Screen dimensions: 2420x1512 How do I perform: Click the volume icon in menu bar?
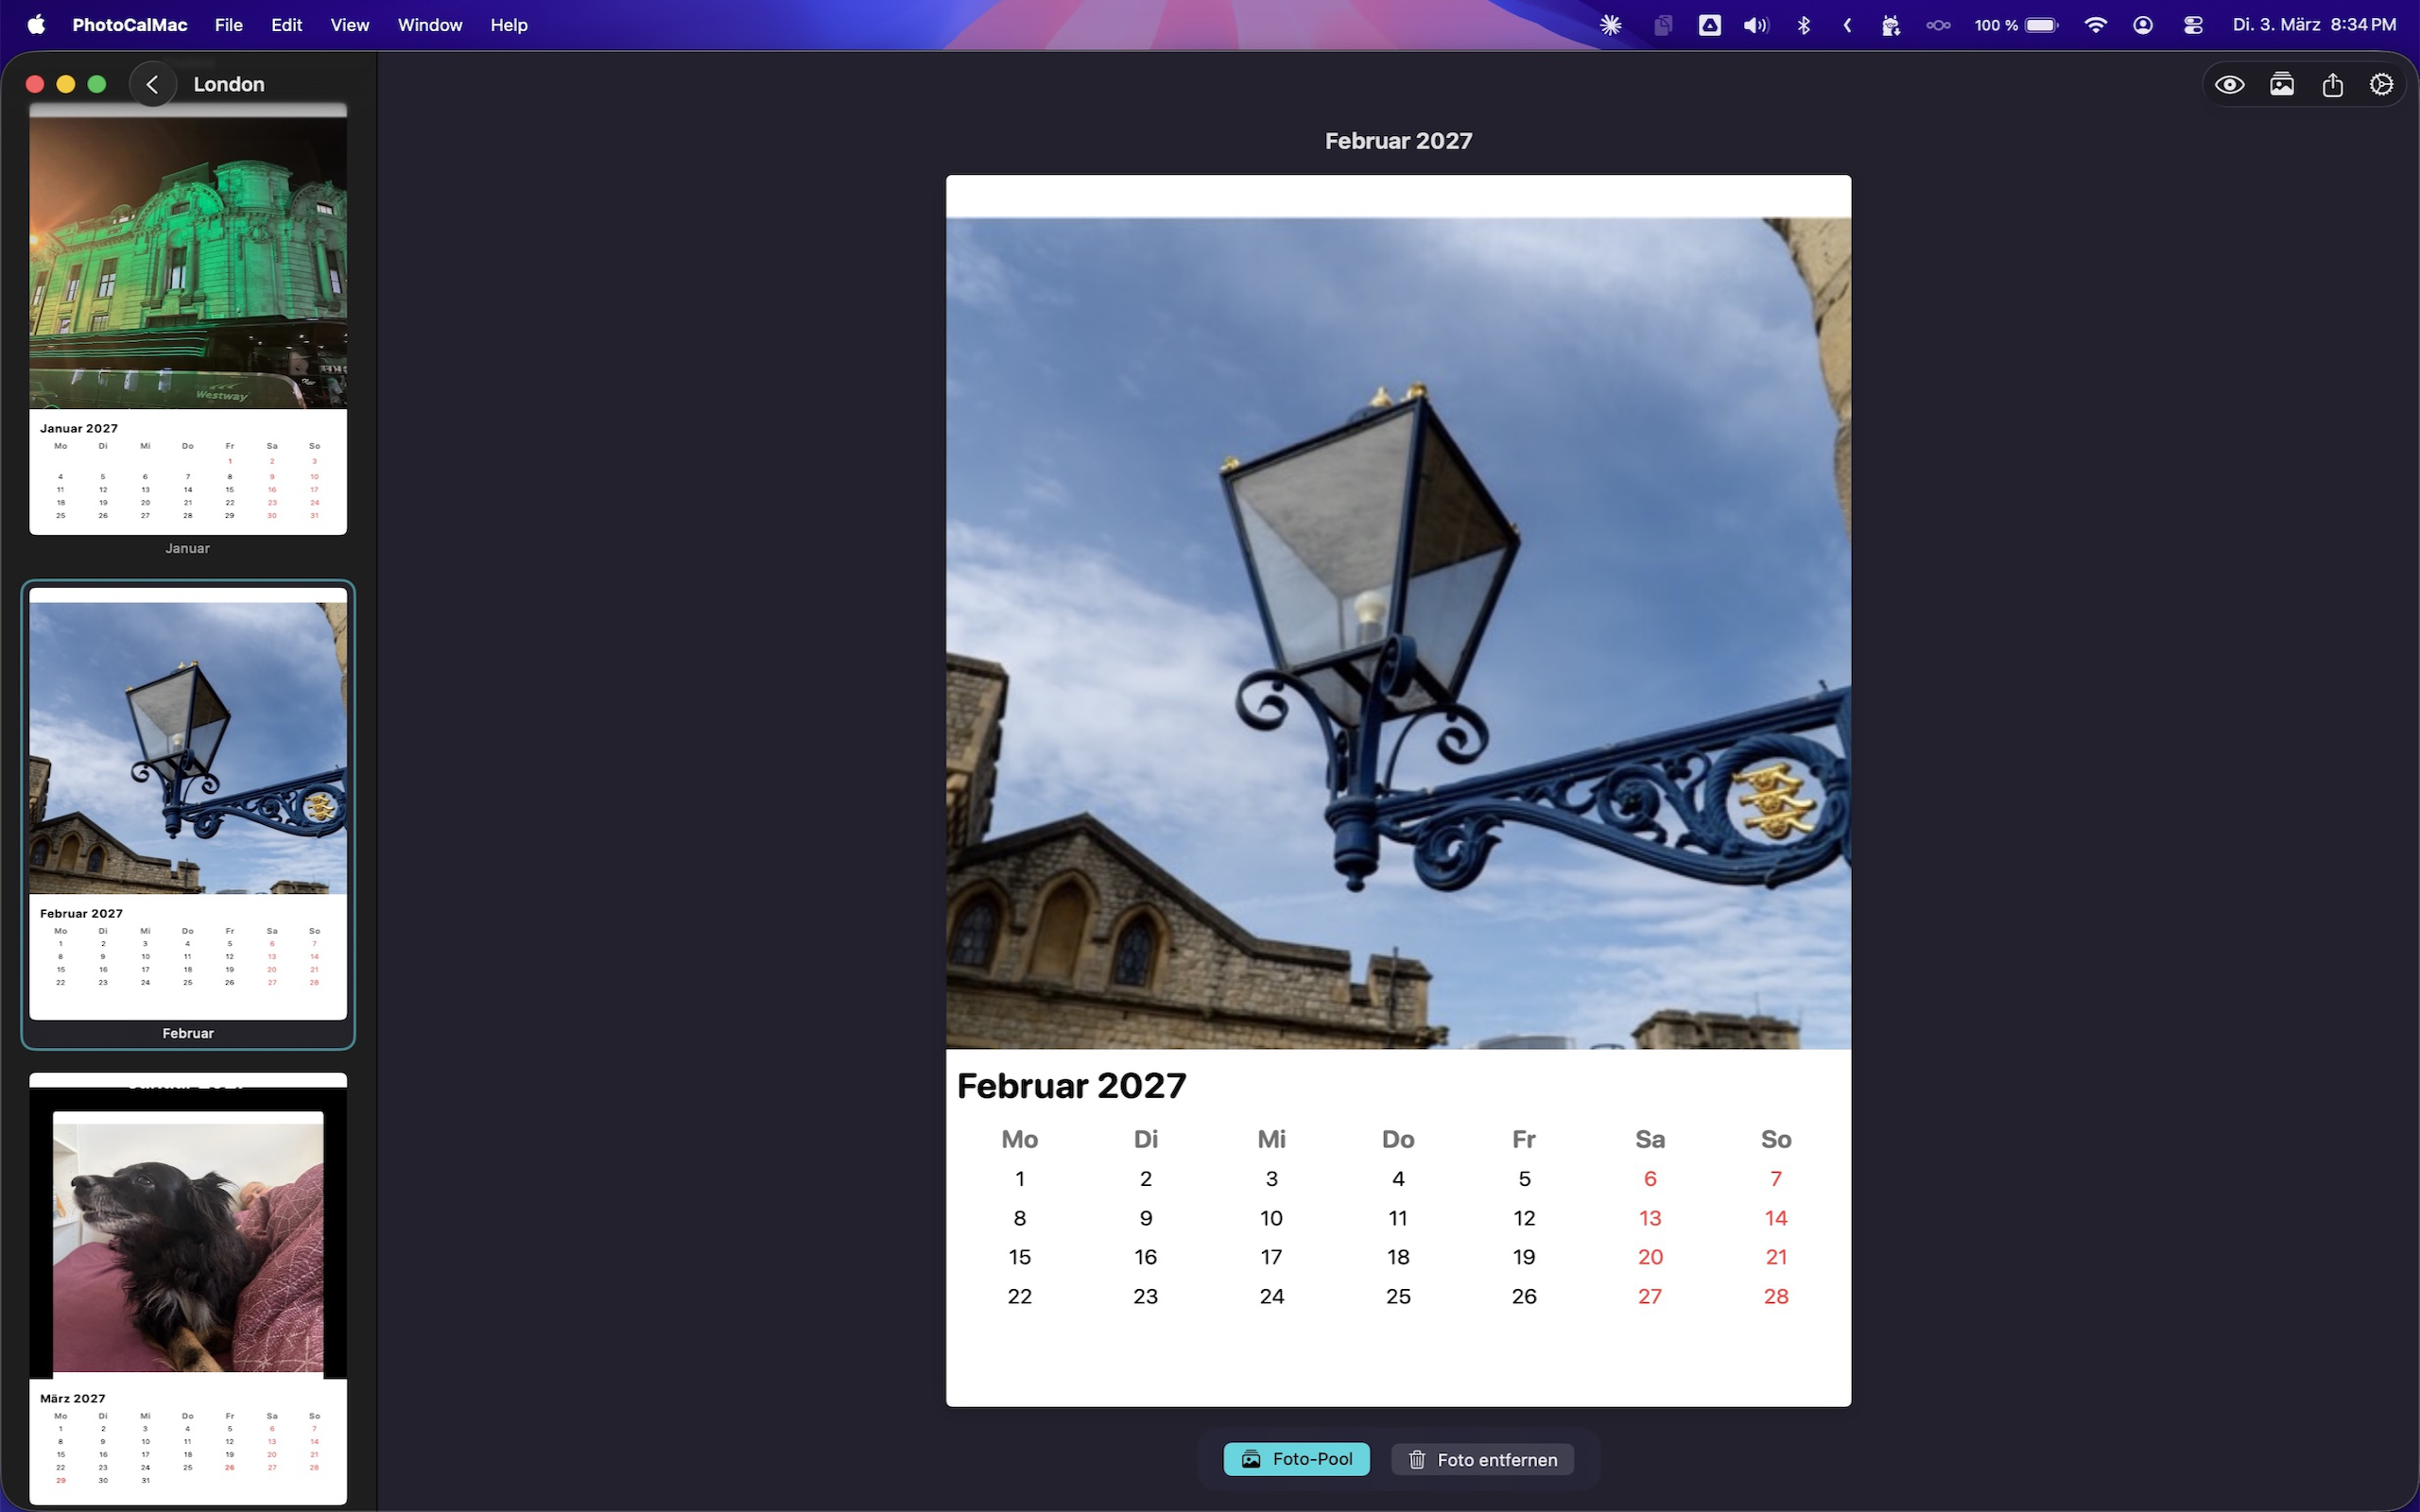pos(1755,25)
